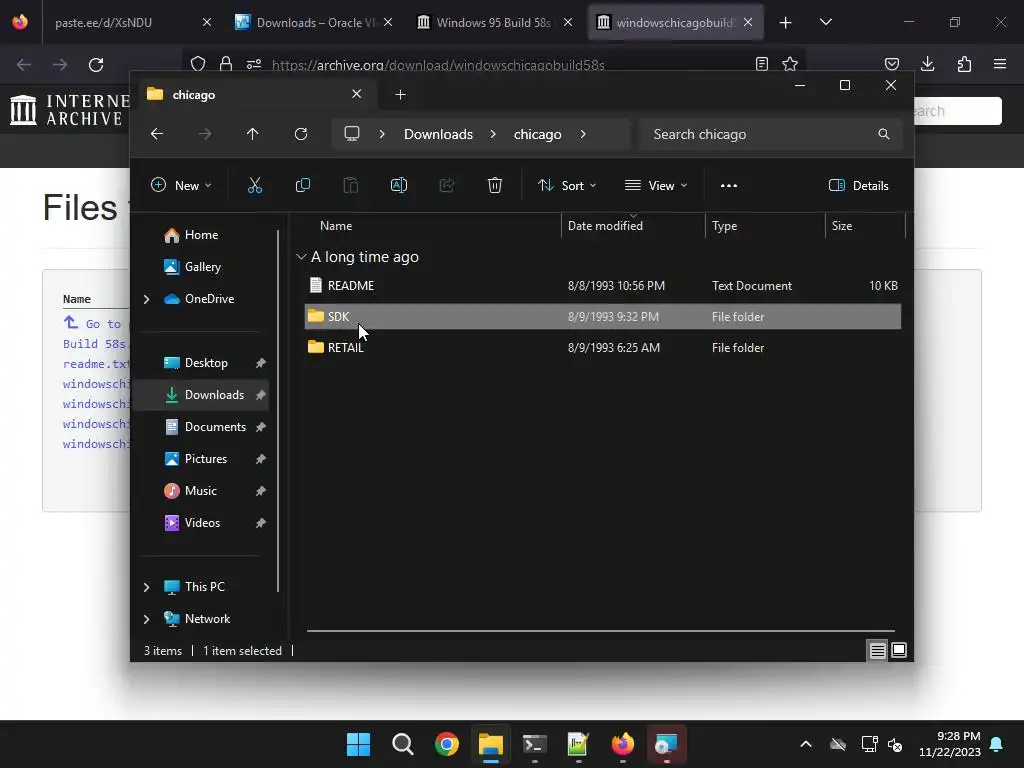Viewport: 1024px width, 768px height.
Task: Select the SDK folder row
Action: click(x=603, y=316)
